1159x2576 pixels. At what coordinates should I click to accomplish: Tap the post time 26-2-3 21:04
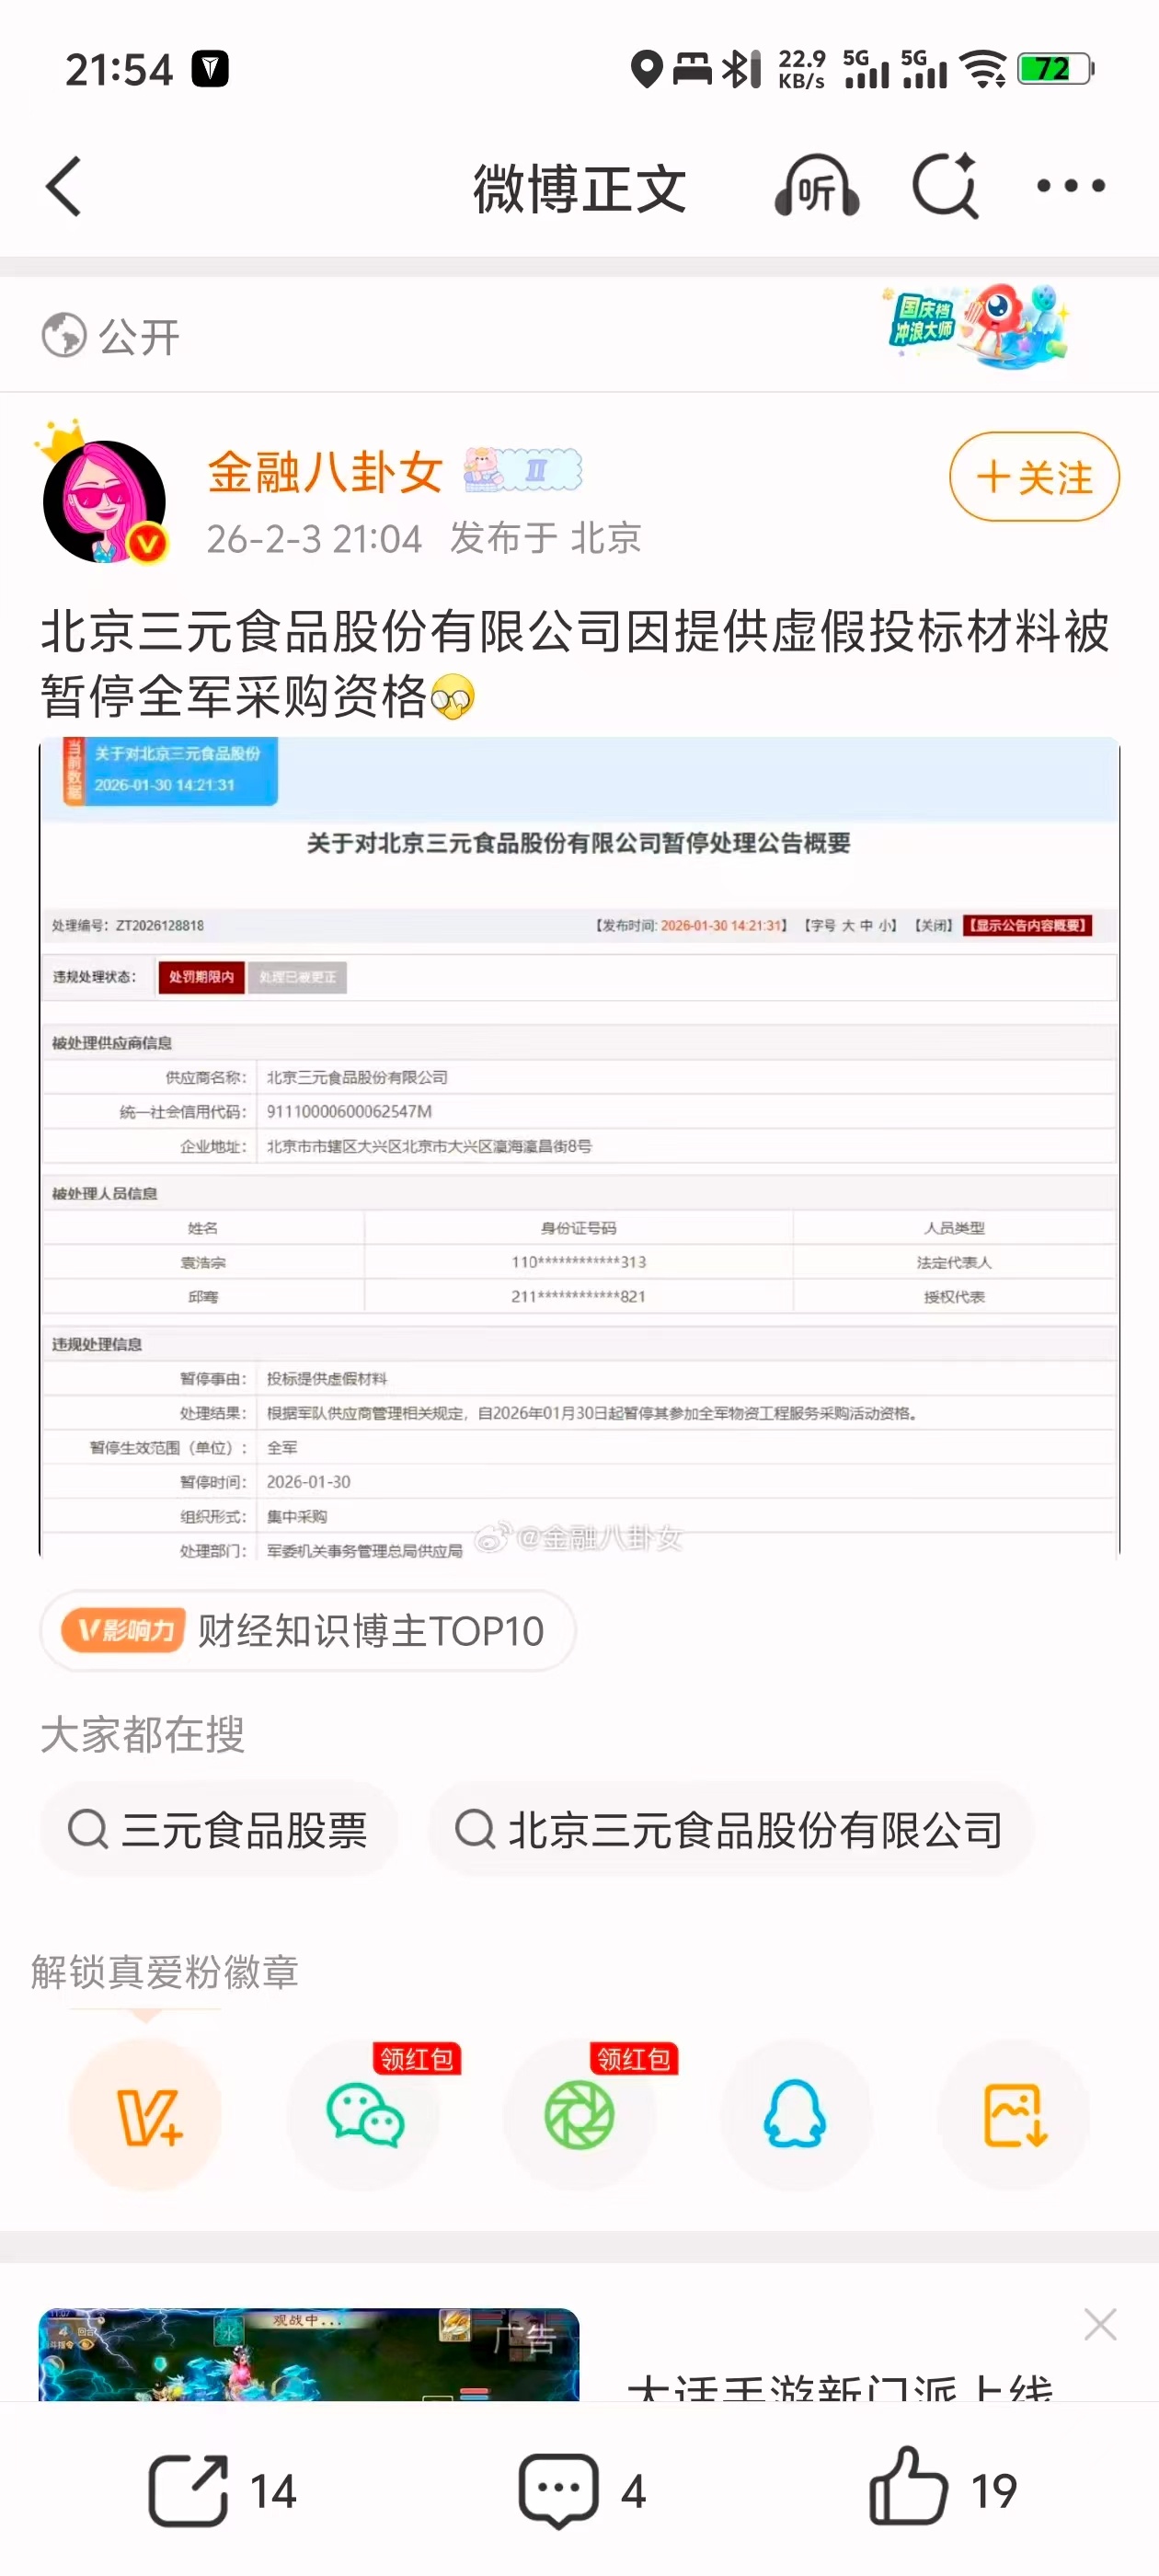click(314, 539)
